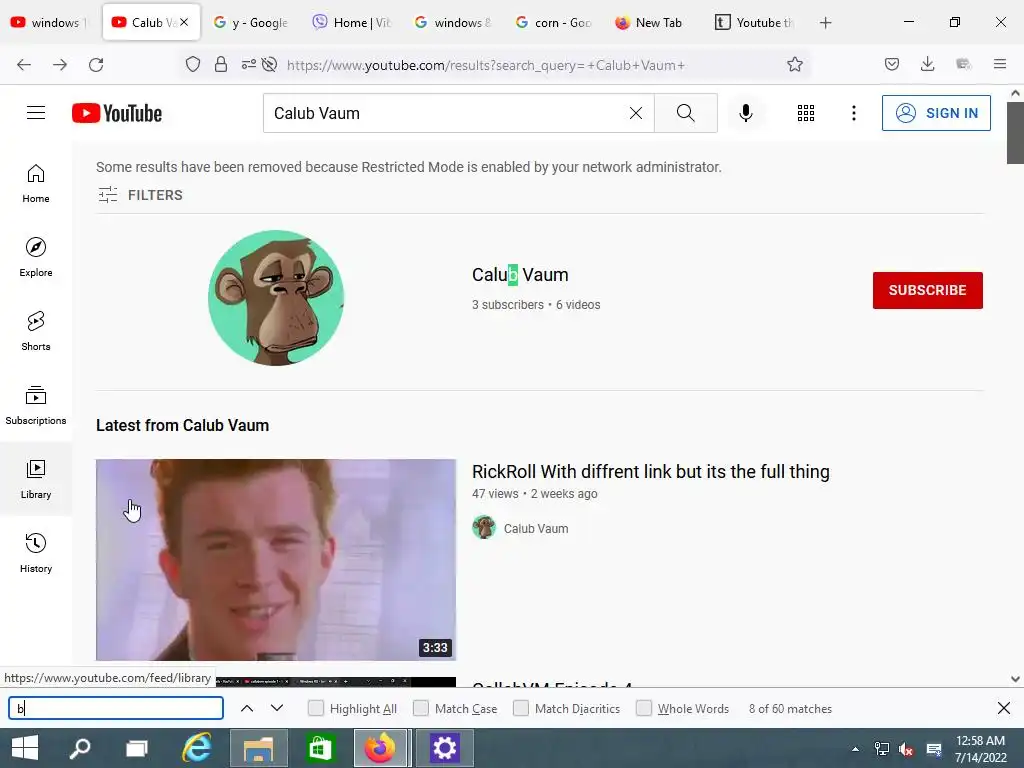Open Calub Vaum channel name link
The image size is (1024, 768).
coord(520,275)
